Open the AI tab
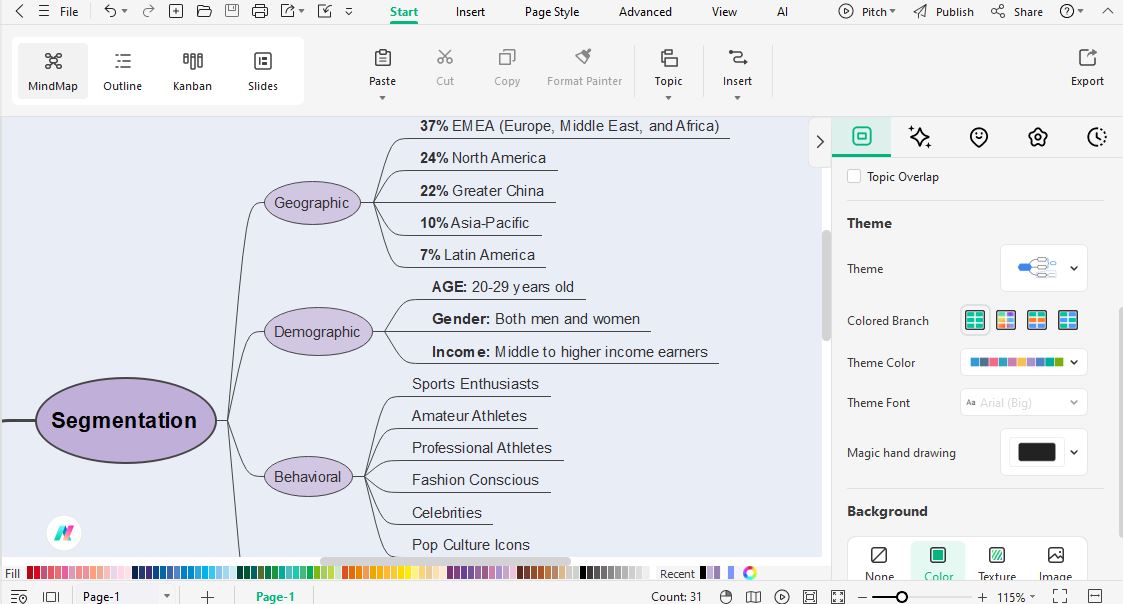The image size is (1123, 604). click(x=782, y=12)
